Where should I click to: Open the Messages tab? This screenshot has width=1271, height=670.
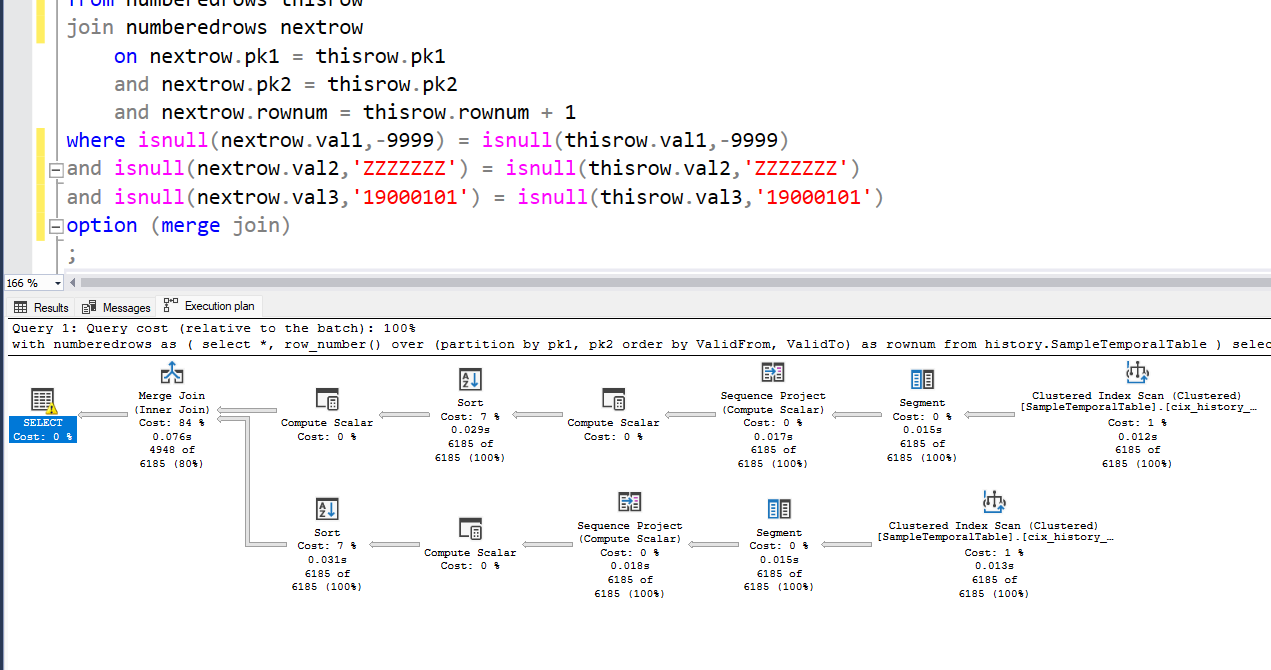pos(117,307)
